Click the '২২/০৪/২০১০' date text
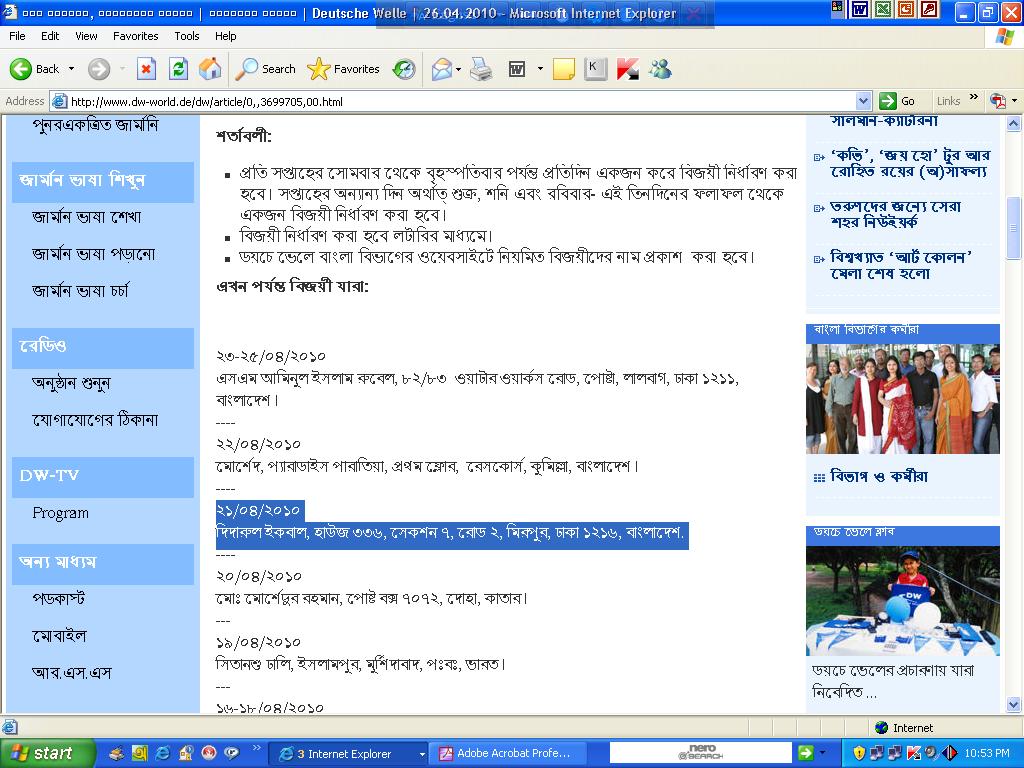 click(x=258, y=445)
